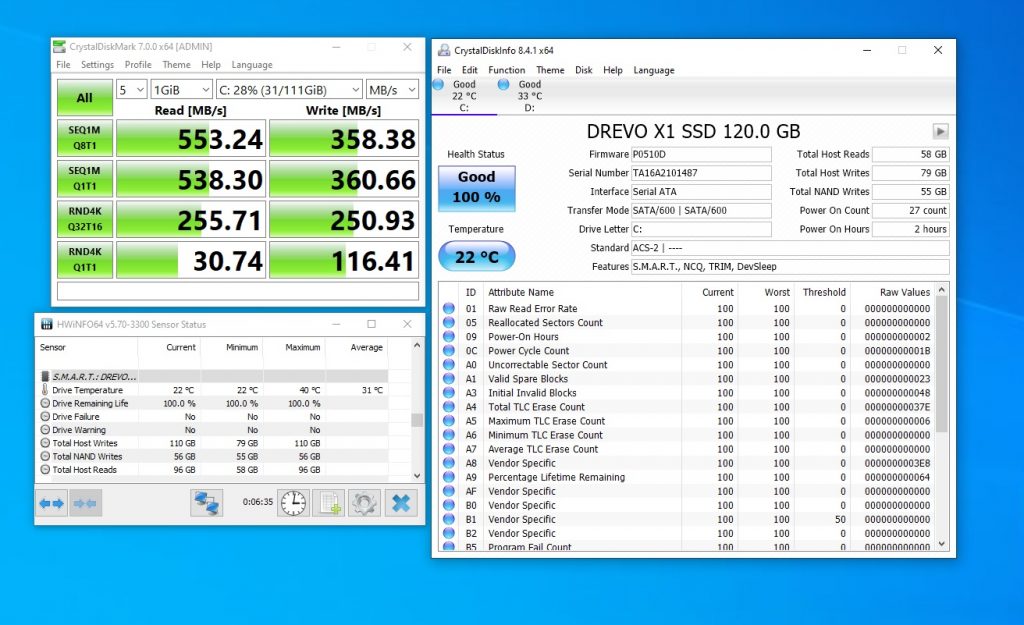The height and width of the screenshot is (625, 1024).
Task: Open CrystalDiskMark Settings menu
Action: (97, 65)
